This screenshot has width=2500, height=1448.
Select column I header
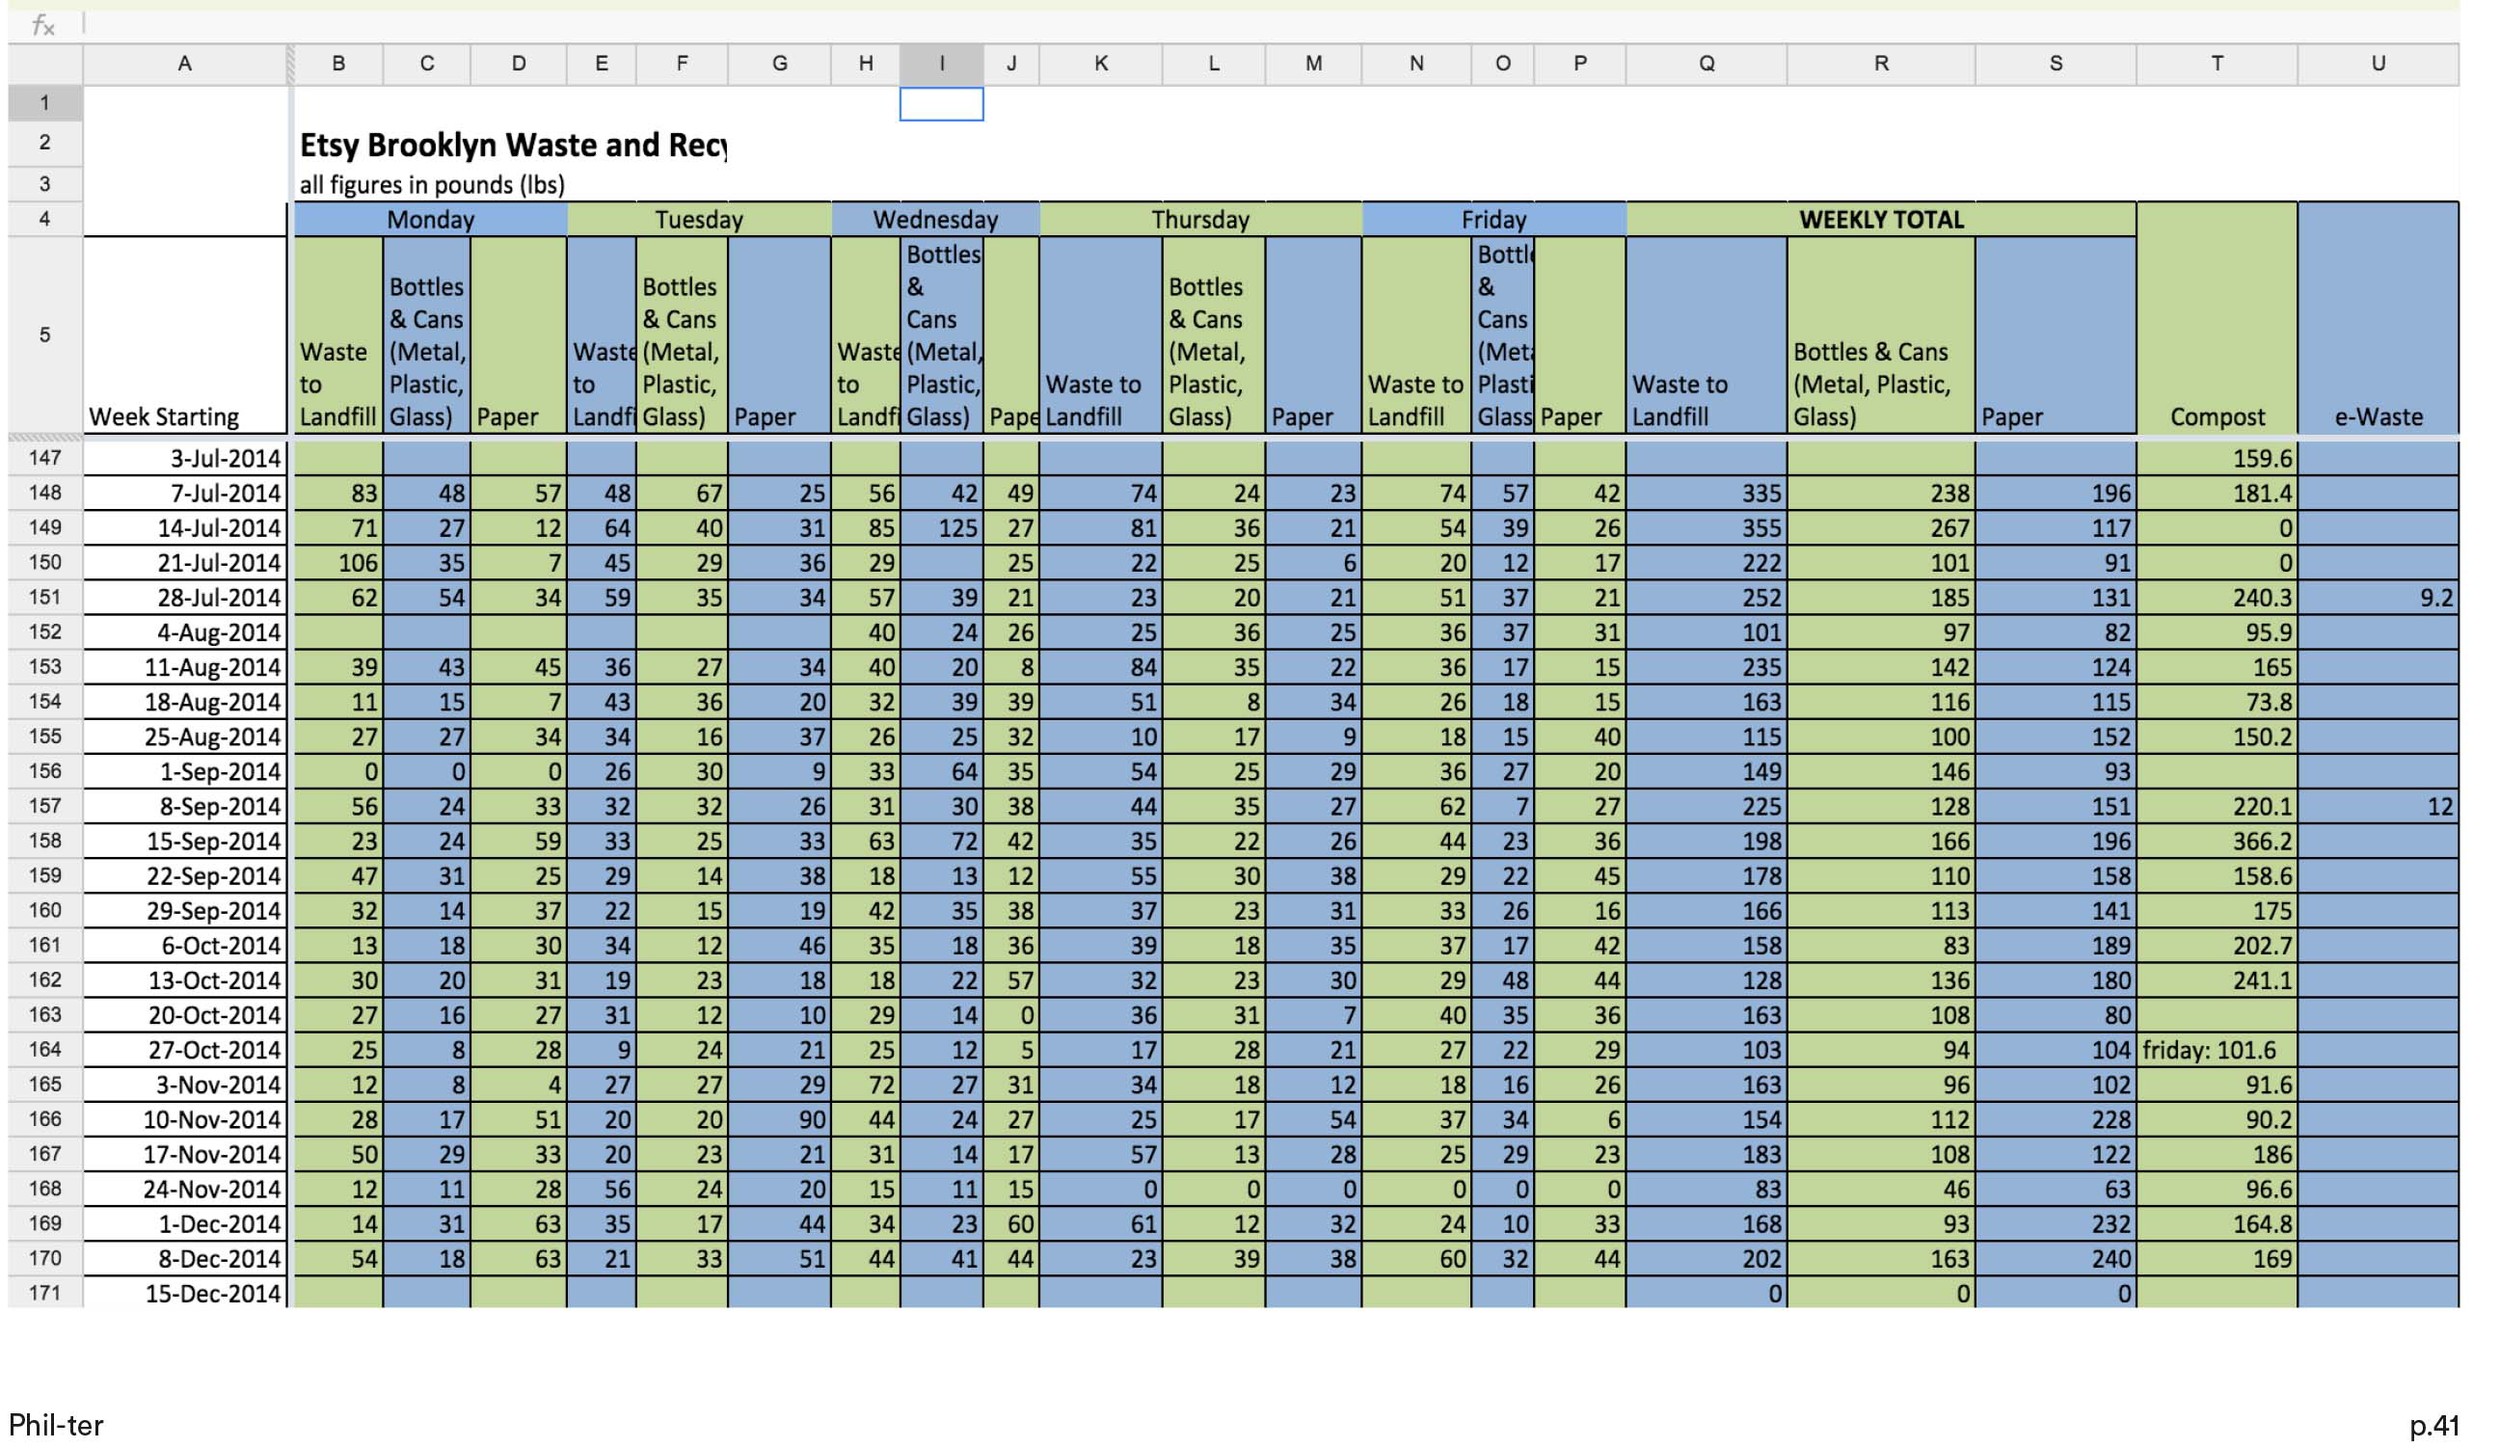[x=941, y=64]
